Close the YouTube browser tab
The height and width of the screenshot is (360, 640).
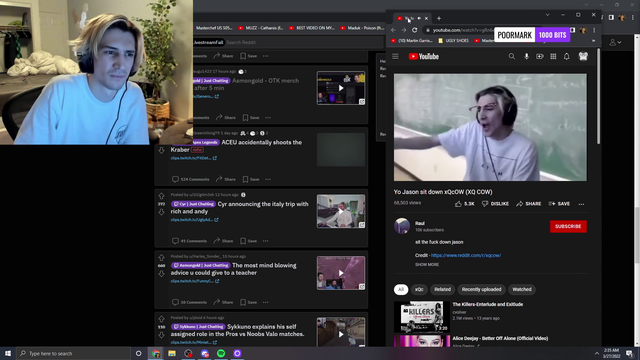point(426,18)
